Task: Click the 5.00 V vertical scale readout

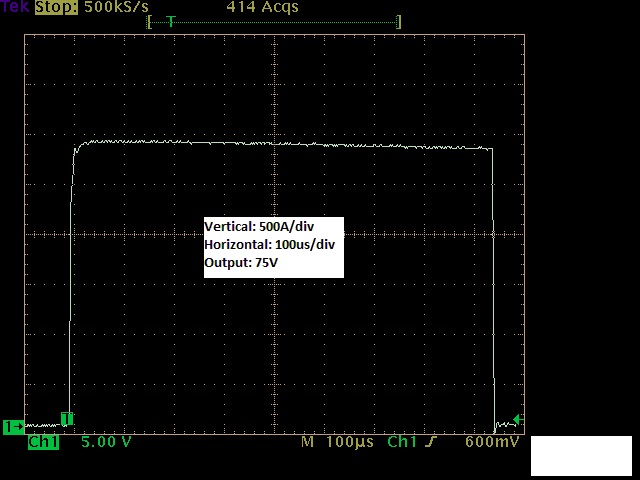Action: click(106, 442)
